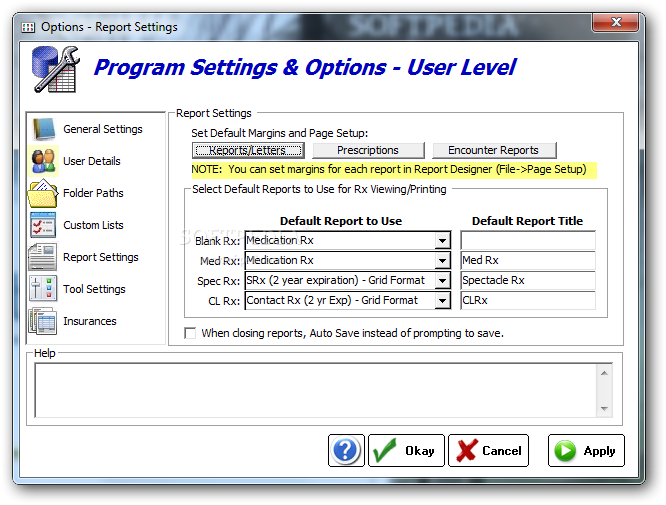Expand the Blank Rx report dropdown

click(x=443, y=241)
